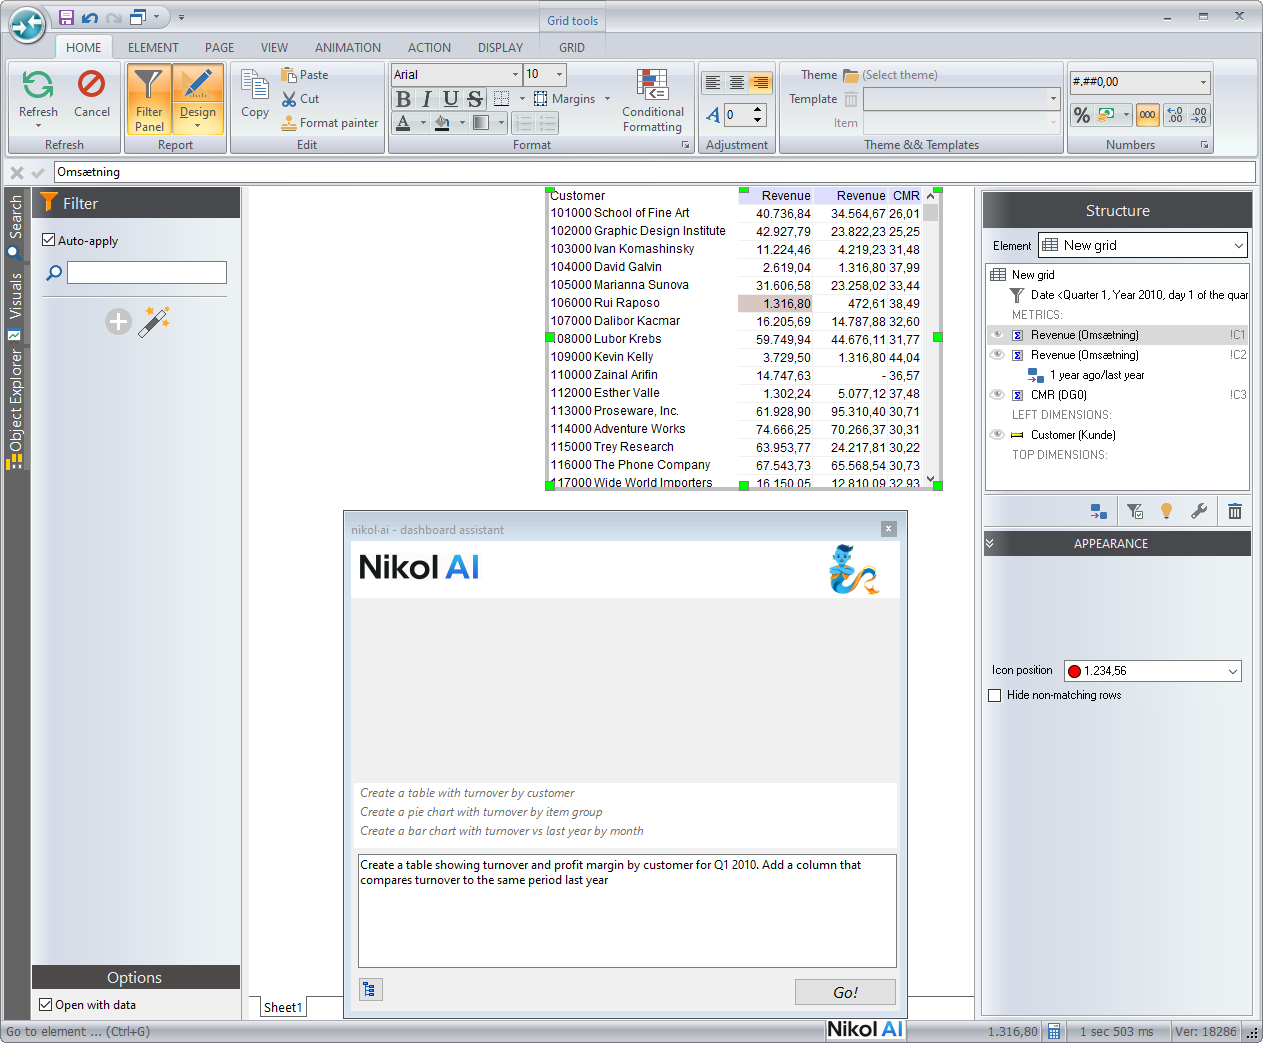Open the font color dropdown arrow
Image resolution: width=1263 pixels, height=1043 pixels.
(x=423, y=123)
